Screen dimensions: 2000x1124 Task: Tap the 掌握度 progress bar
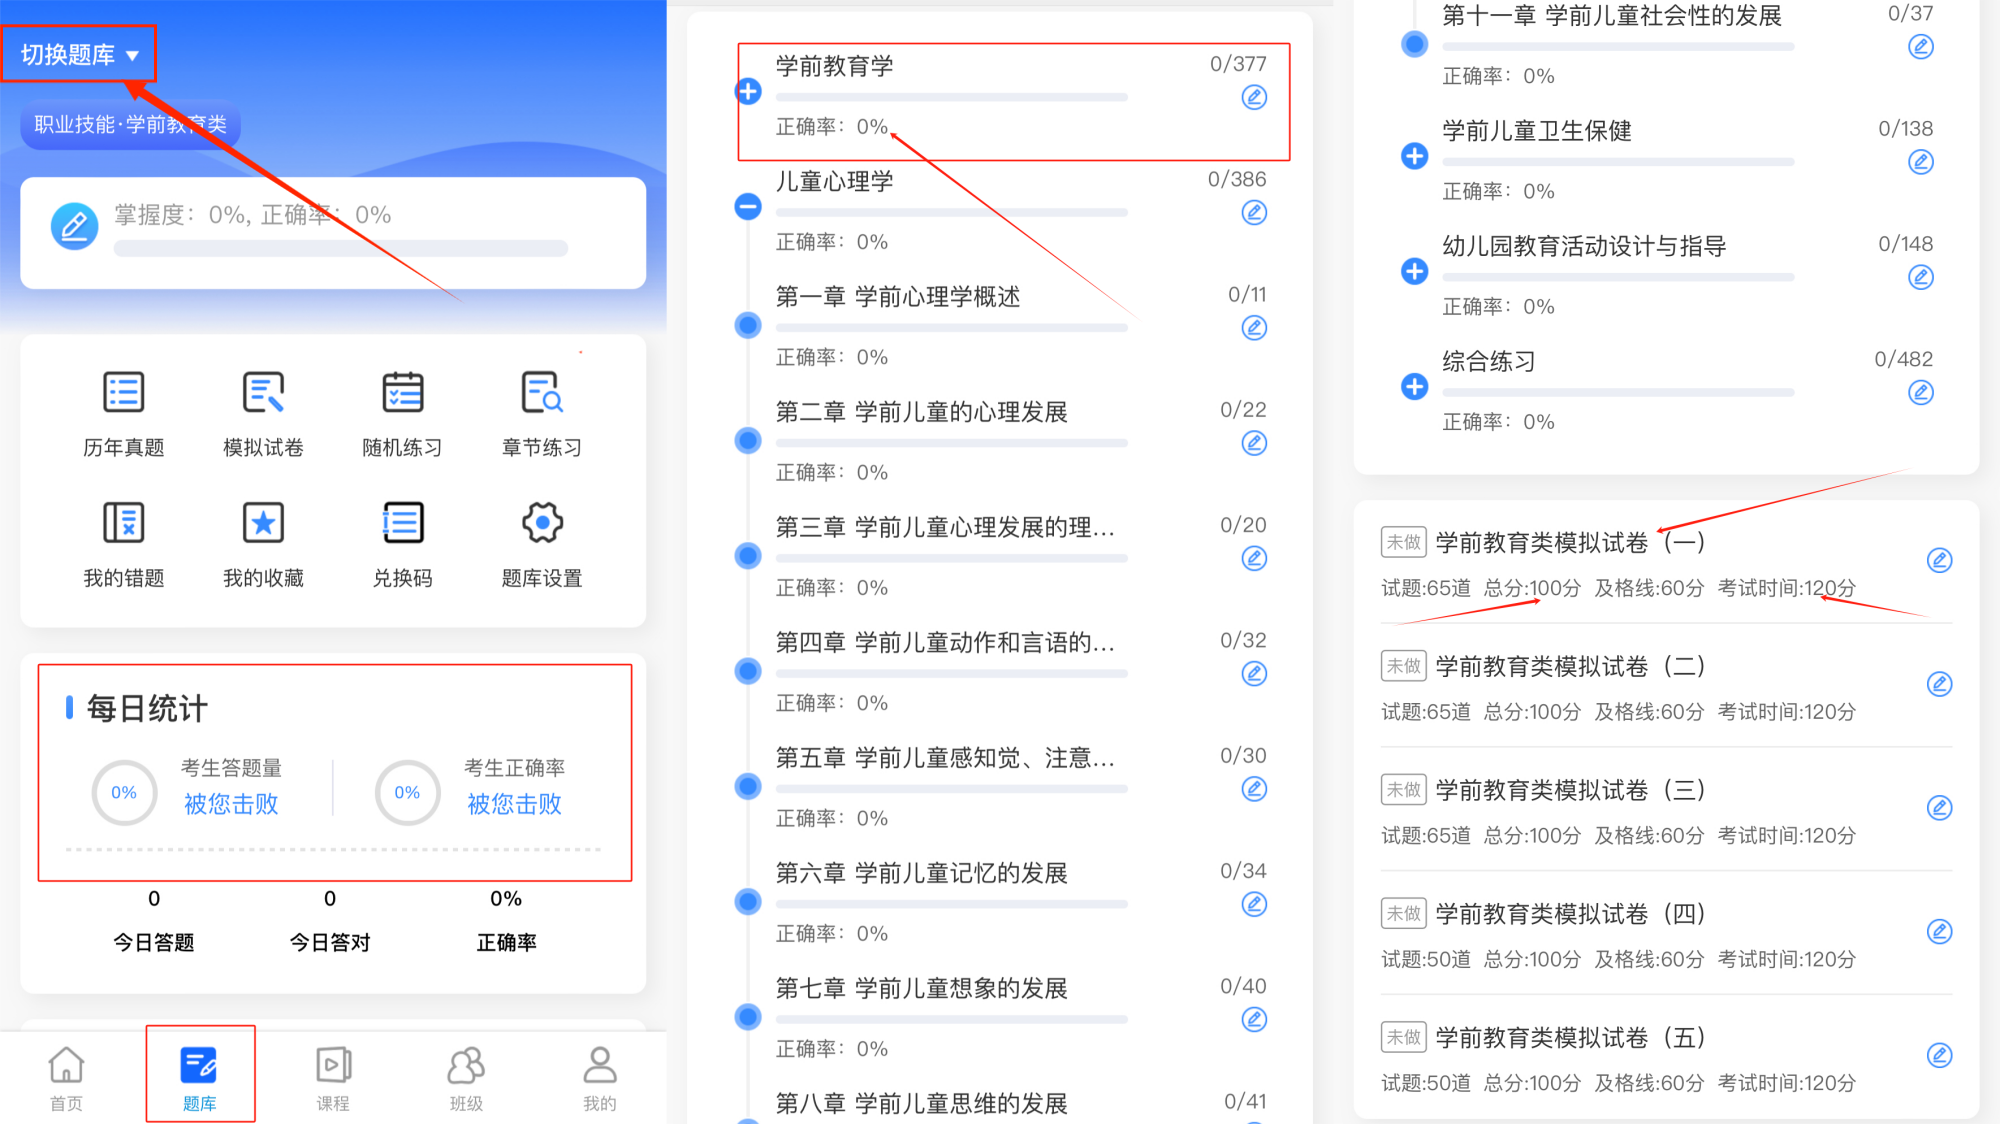point(340,248)
